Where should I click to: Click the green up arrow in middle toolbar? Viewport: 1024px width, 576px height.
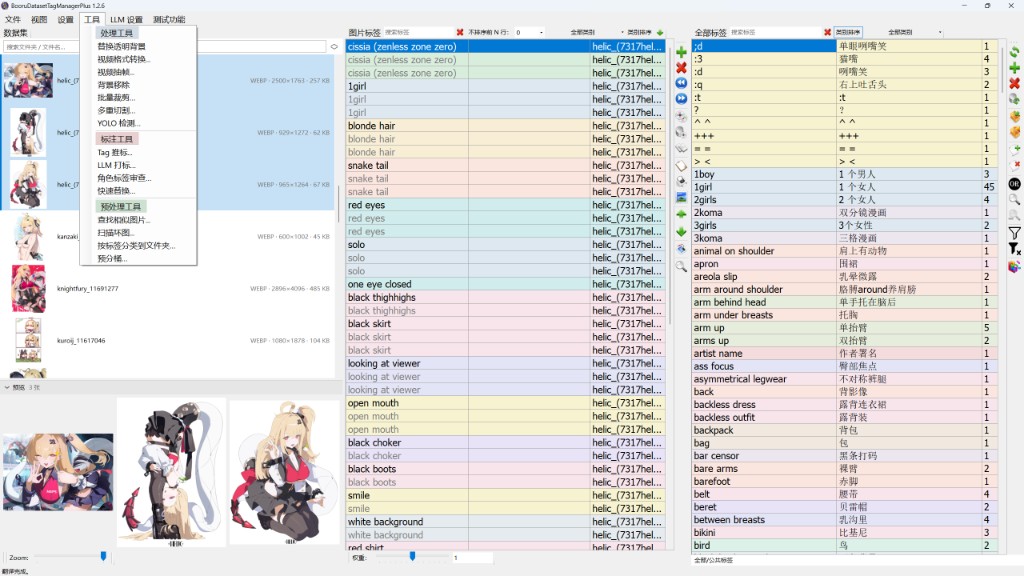[681, 214]
